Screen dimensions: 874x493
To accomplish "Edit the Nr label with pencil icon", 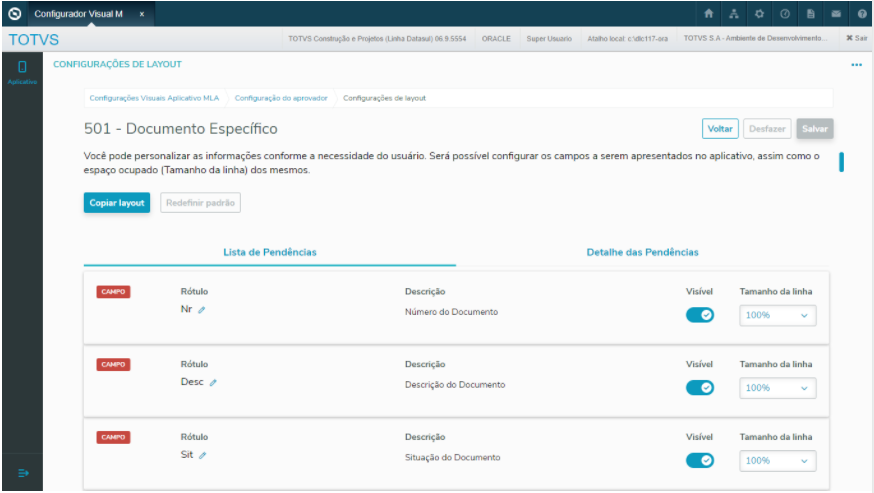I will pos(202,310).
